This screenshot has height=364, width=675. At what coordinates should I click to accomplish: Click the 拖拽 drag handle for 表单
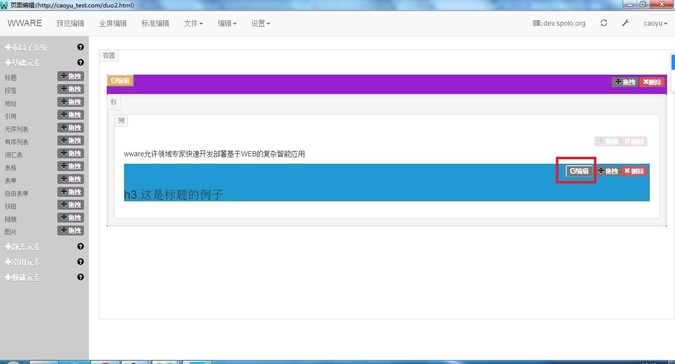pyautogui.click(x=71, y=179)
